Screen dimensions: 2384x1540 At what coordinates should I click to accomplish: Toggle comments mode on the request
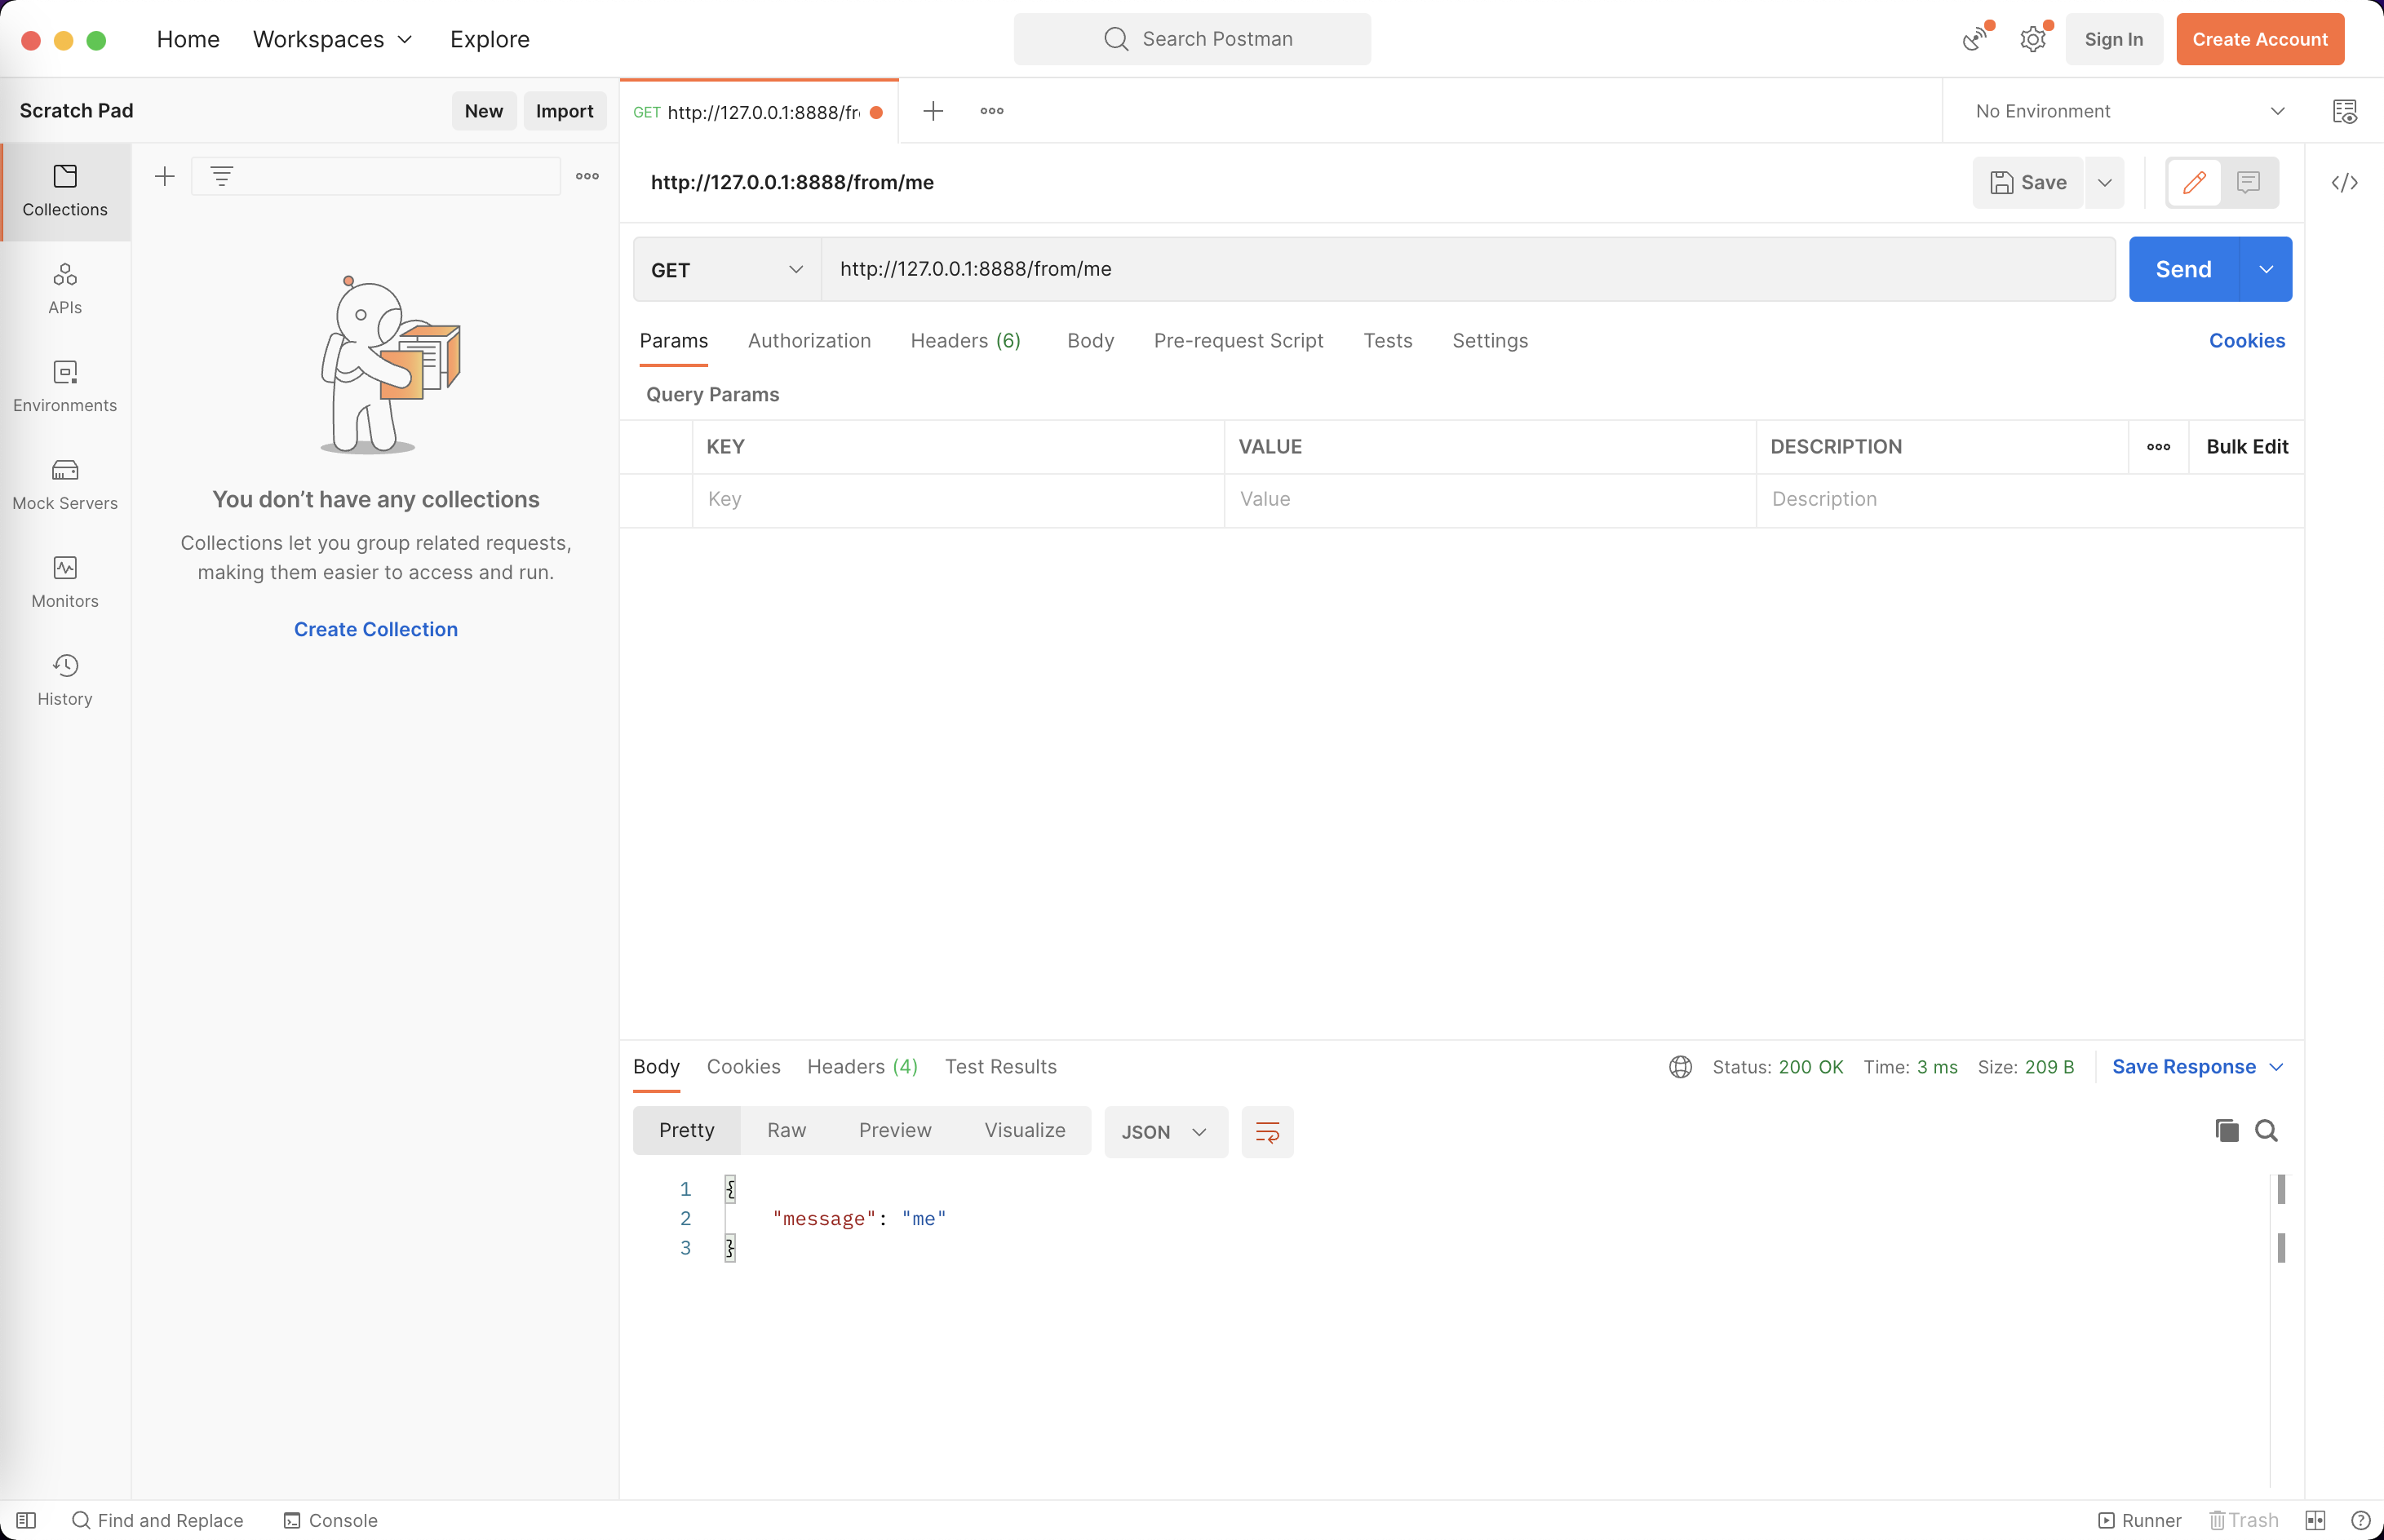pos(2247,182)
